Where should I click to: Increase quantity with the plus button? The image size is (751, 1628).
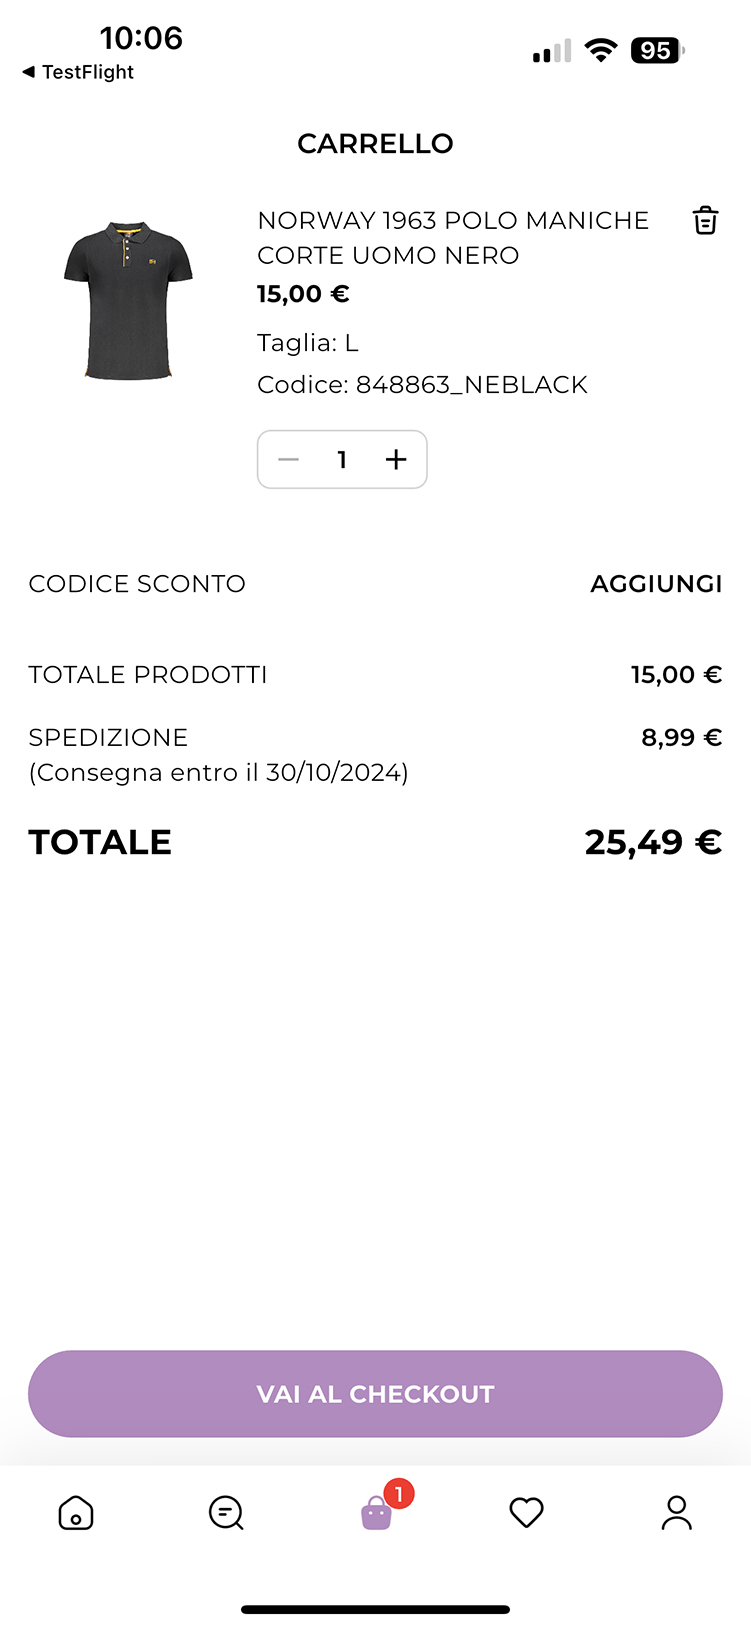pos(396,460)
